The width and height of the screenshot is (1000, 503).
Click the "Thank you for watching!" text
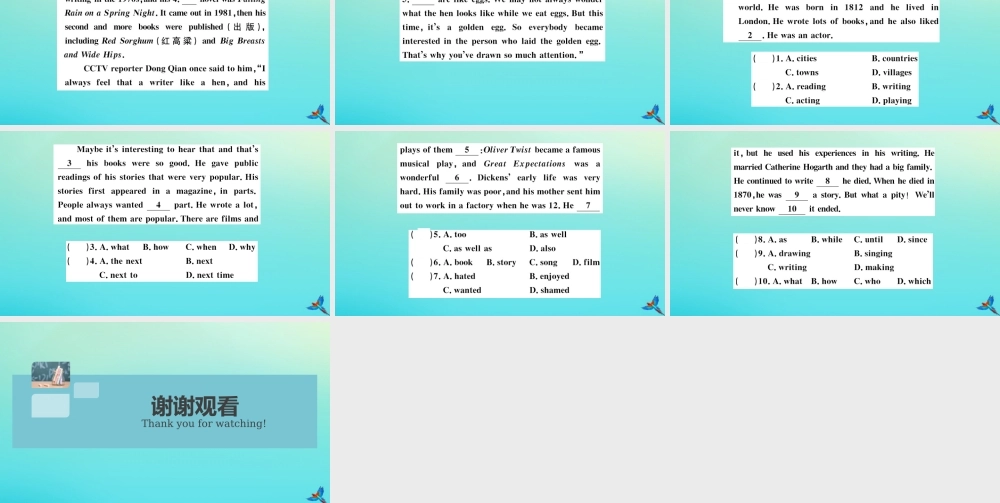click(203, 424)
